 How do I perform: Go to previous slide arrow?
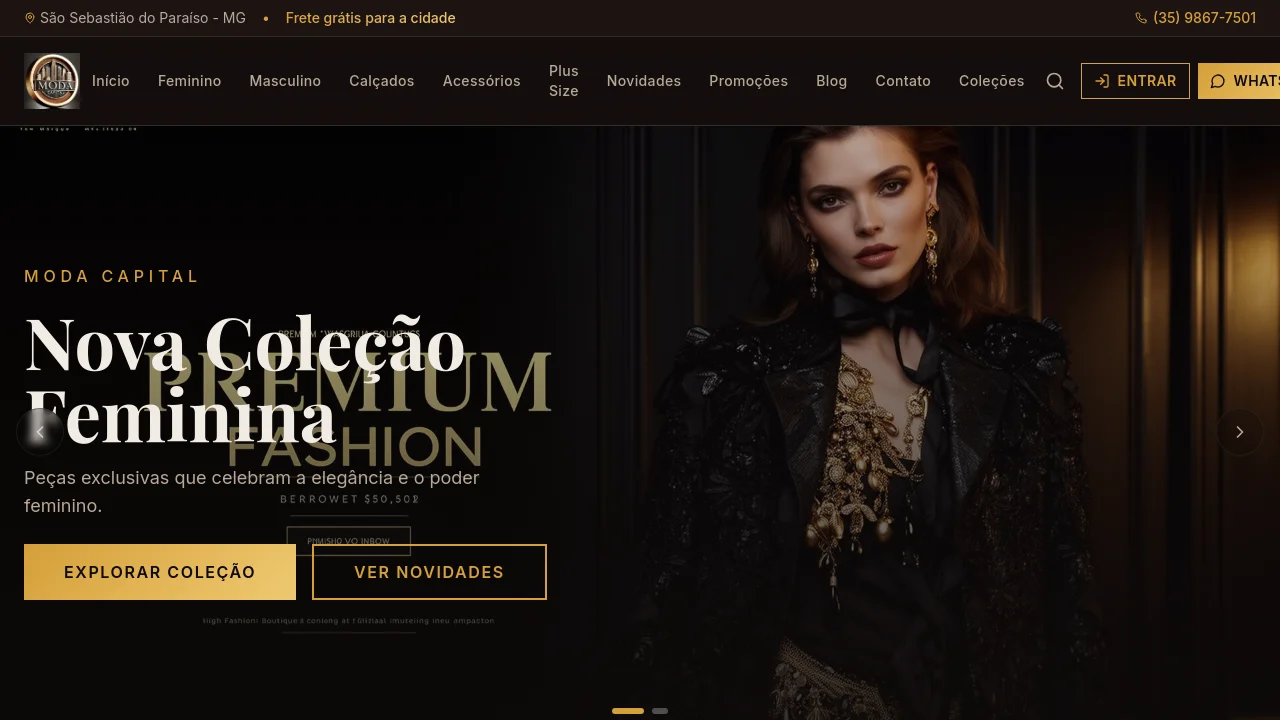pos(40,432)
